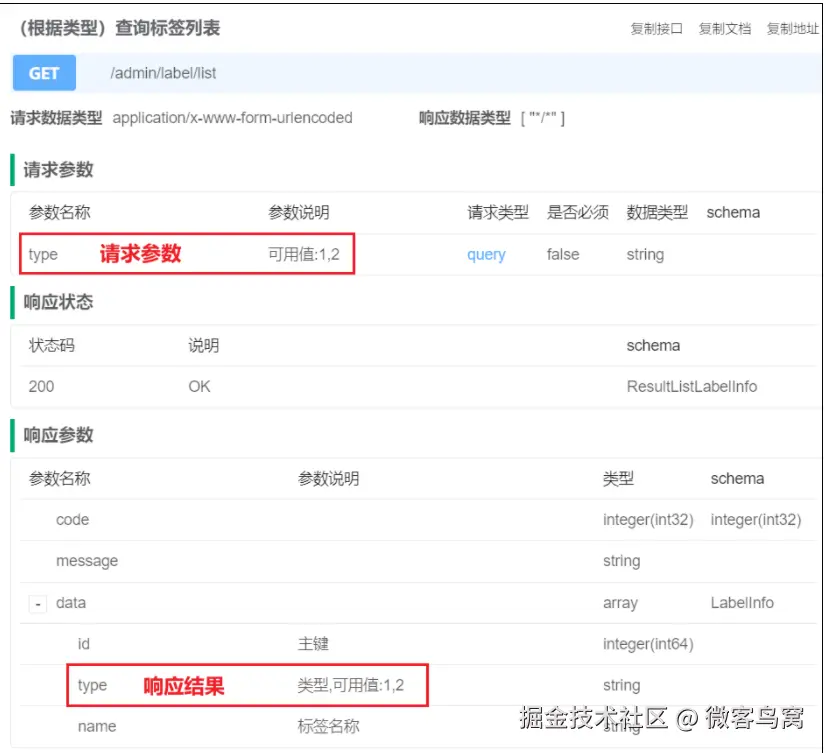The width and height of the screenshot is (826, 753).
Task: Click the ResultListLabelInfo schema cell
Action: point(692,387)
